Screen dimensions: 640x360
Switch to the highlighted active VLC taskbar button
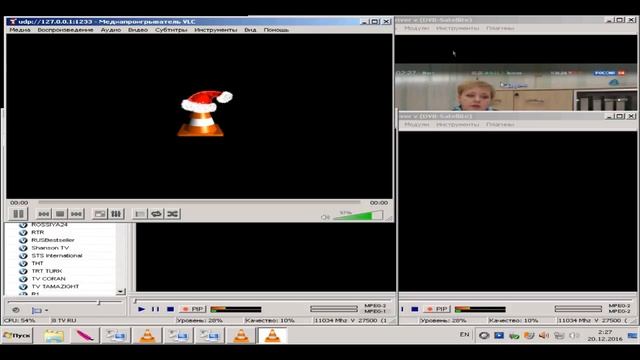pyautogui.click(x=273, y=336)
